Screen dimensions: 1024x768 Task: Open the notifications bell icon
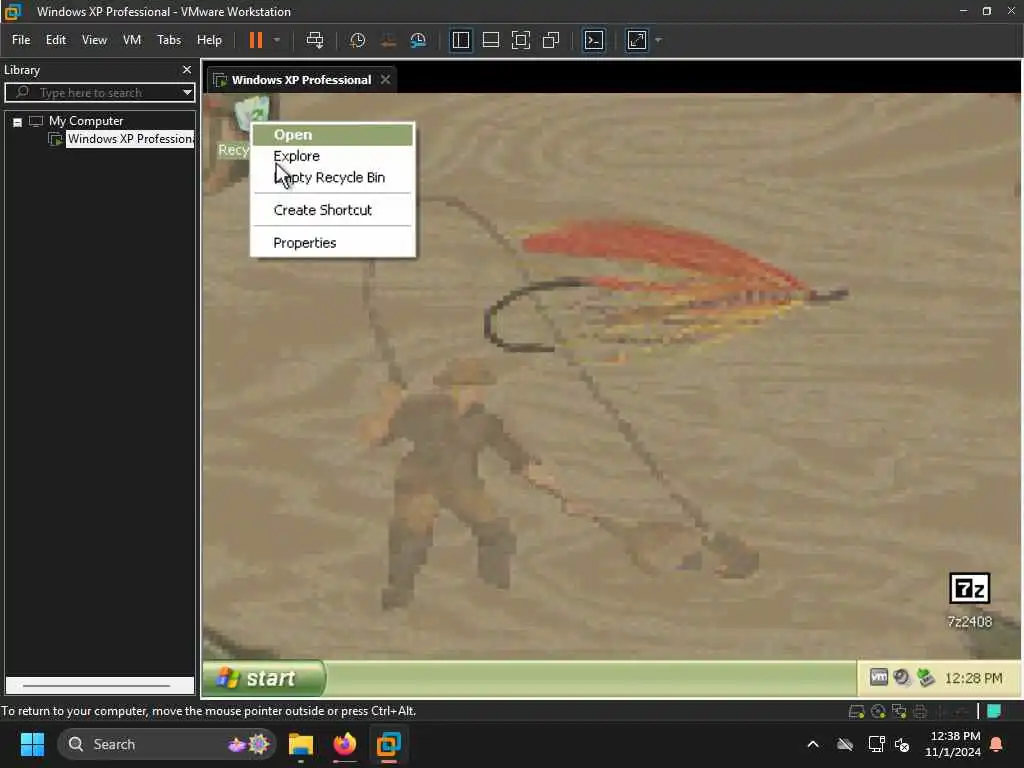pos(997,744)
